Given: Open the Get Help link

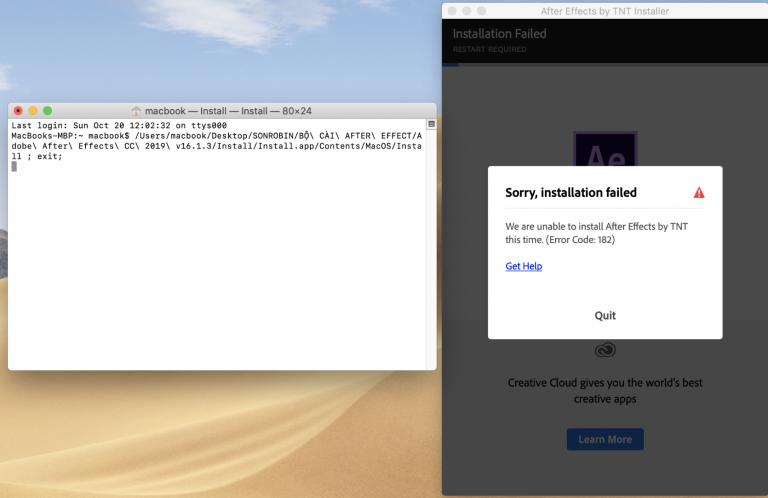Looking at the screenshot, I should coord(524,266).
